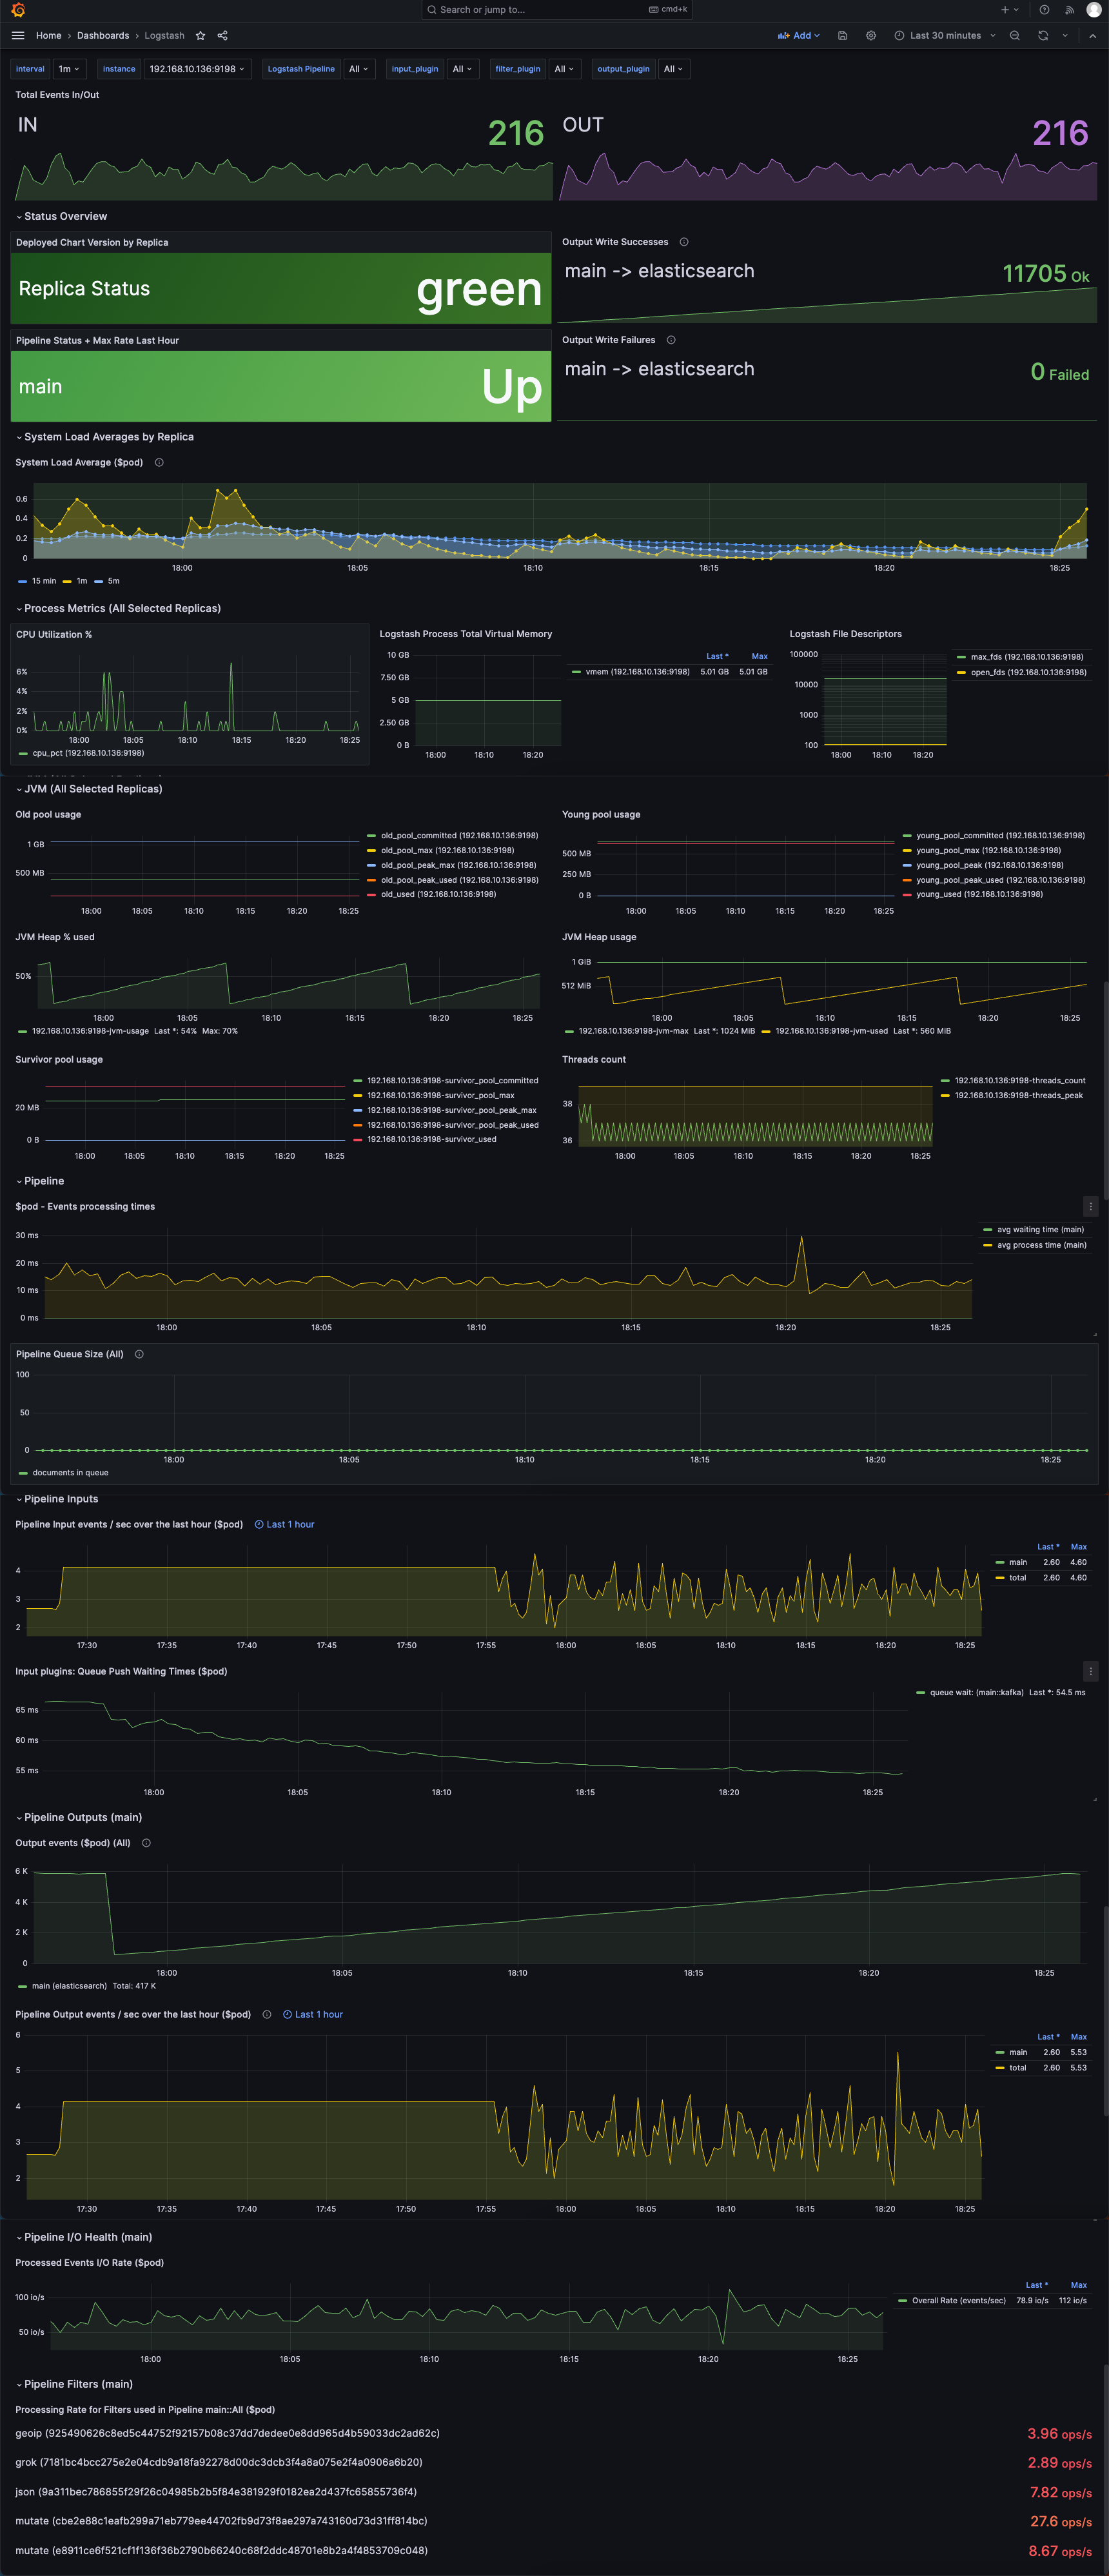Screen dimensions: 1109x2576
Task: Go to Dashboards breadcrumb
Action: (x=103, y=35)
